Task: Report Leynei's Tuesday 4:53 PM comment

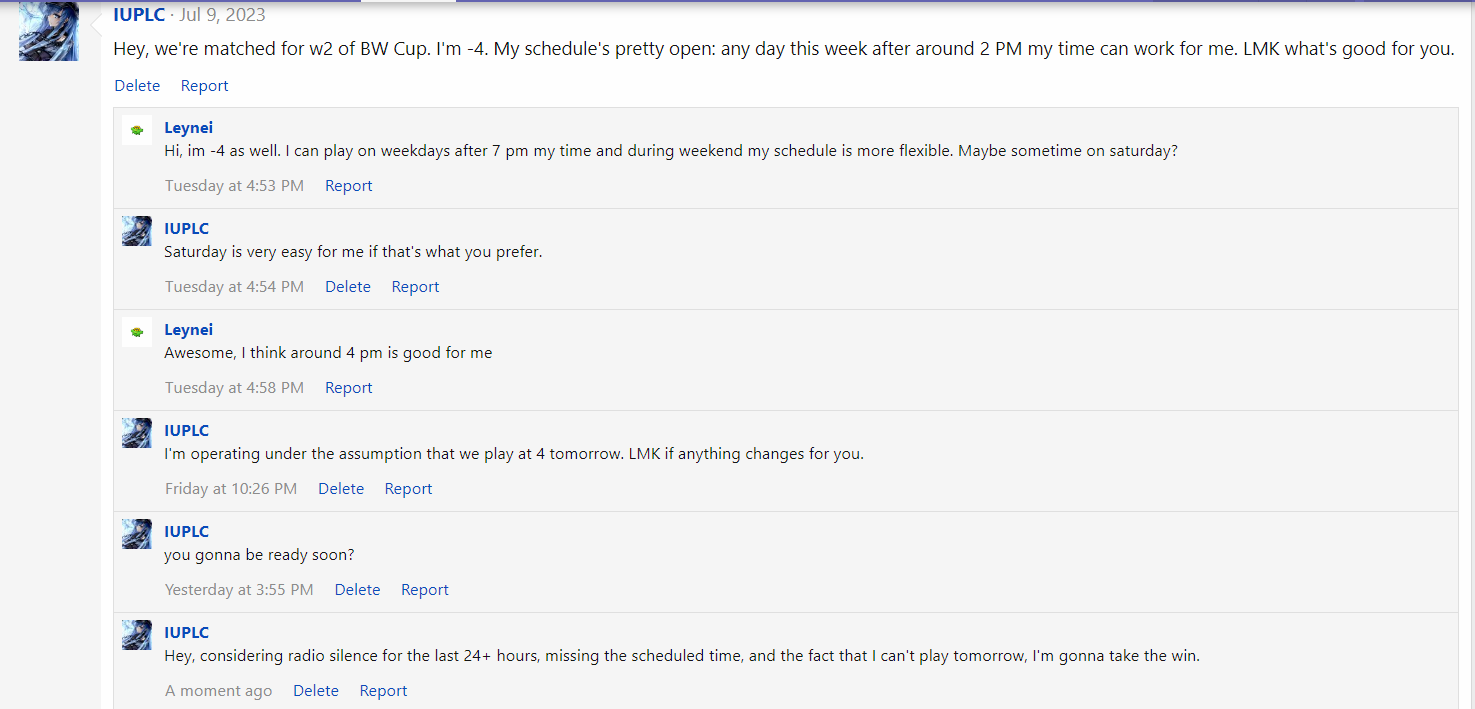Action: (348, 186)
